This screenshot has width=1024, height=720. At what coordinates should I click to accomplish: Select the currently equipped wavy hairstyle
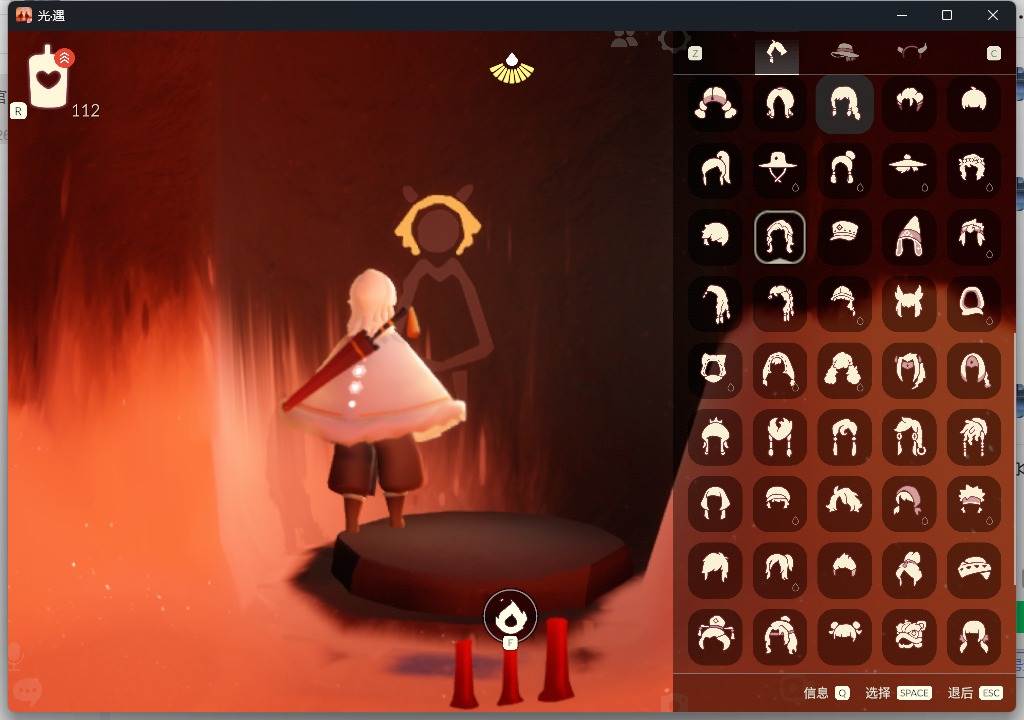pyautogui.click(x=779, y=237)
